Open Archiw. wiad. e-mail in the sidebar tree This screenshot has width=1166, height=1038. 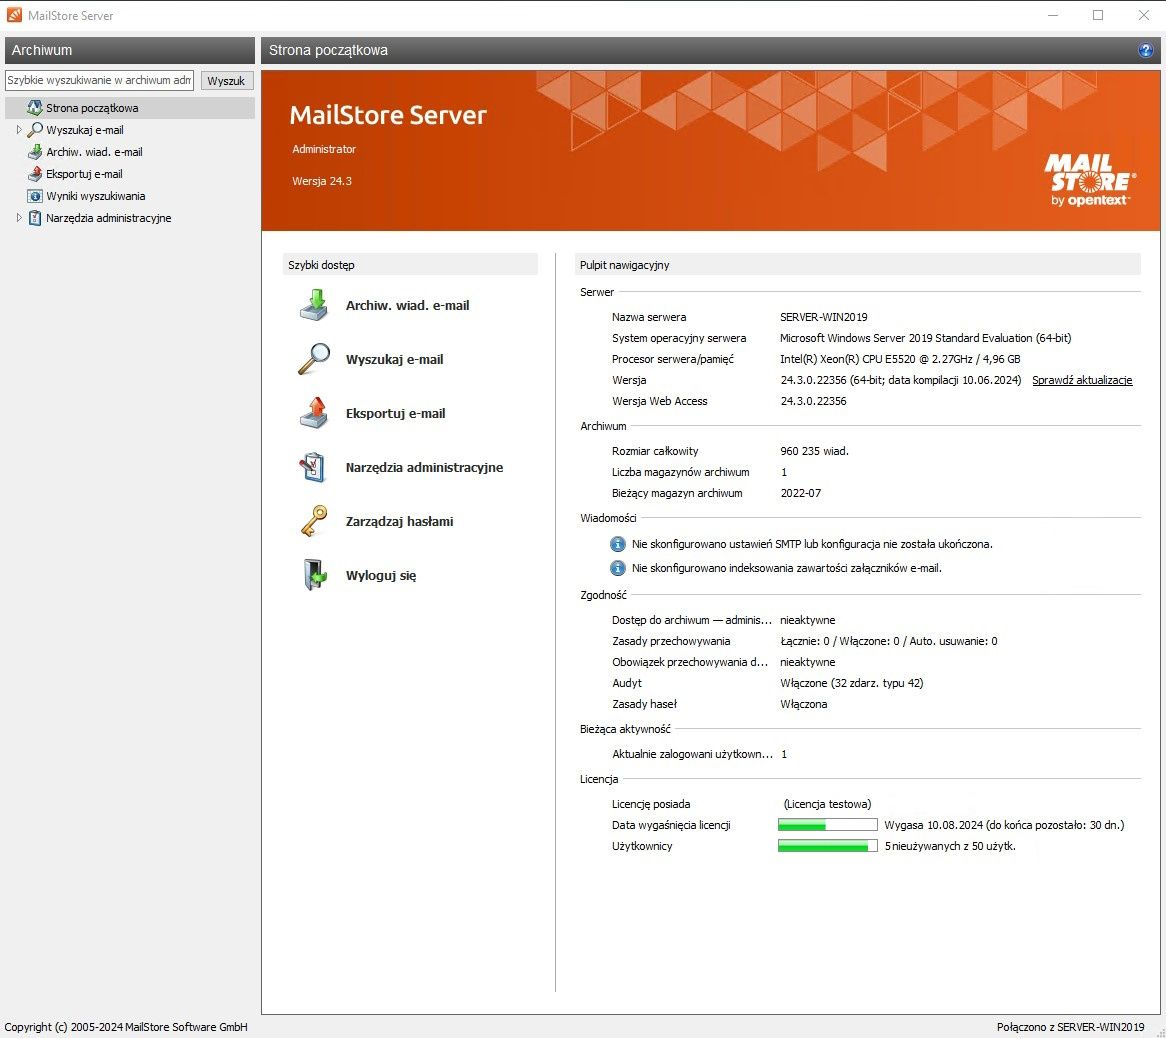(x=94, y=152)
